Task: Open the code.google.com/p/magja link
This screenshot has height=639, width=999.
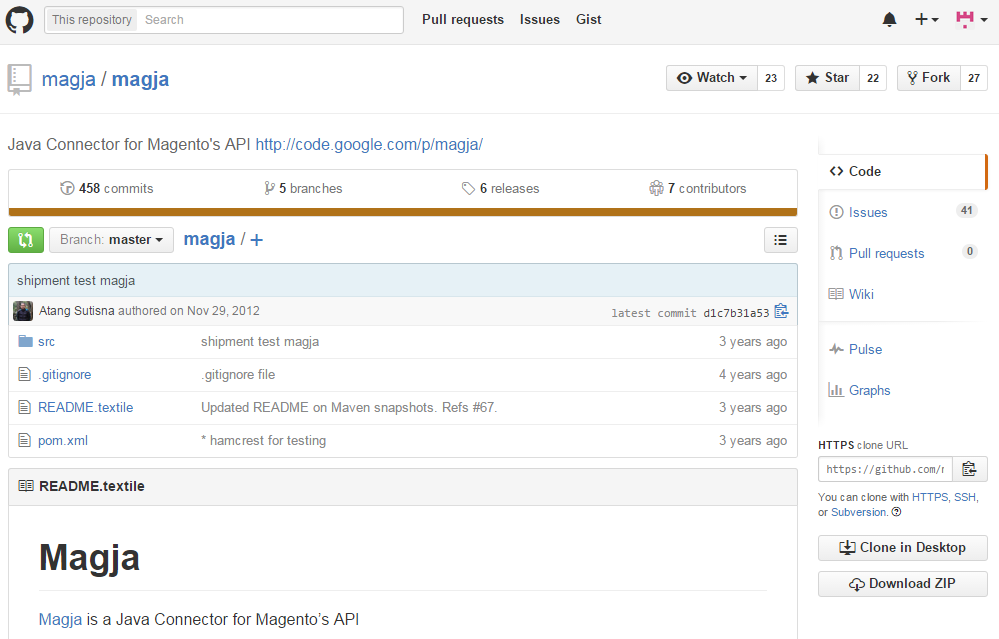Action: 369,145
